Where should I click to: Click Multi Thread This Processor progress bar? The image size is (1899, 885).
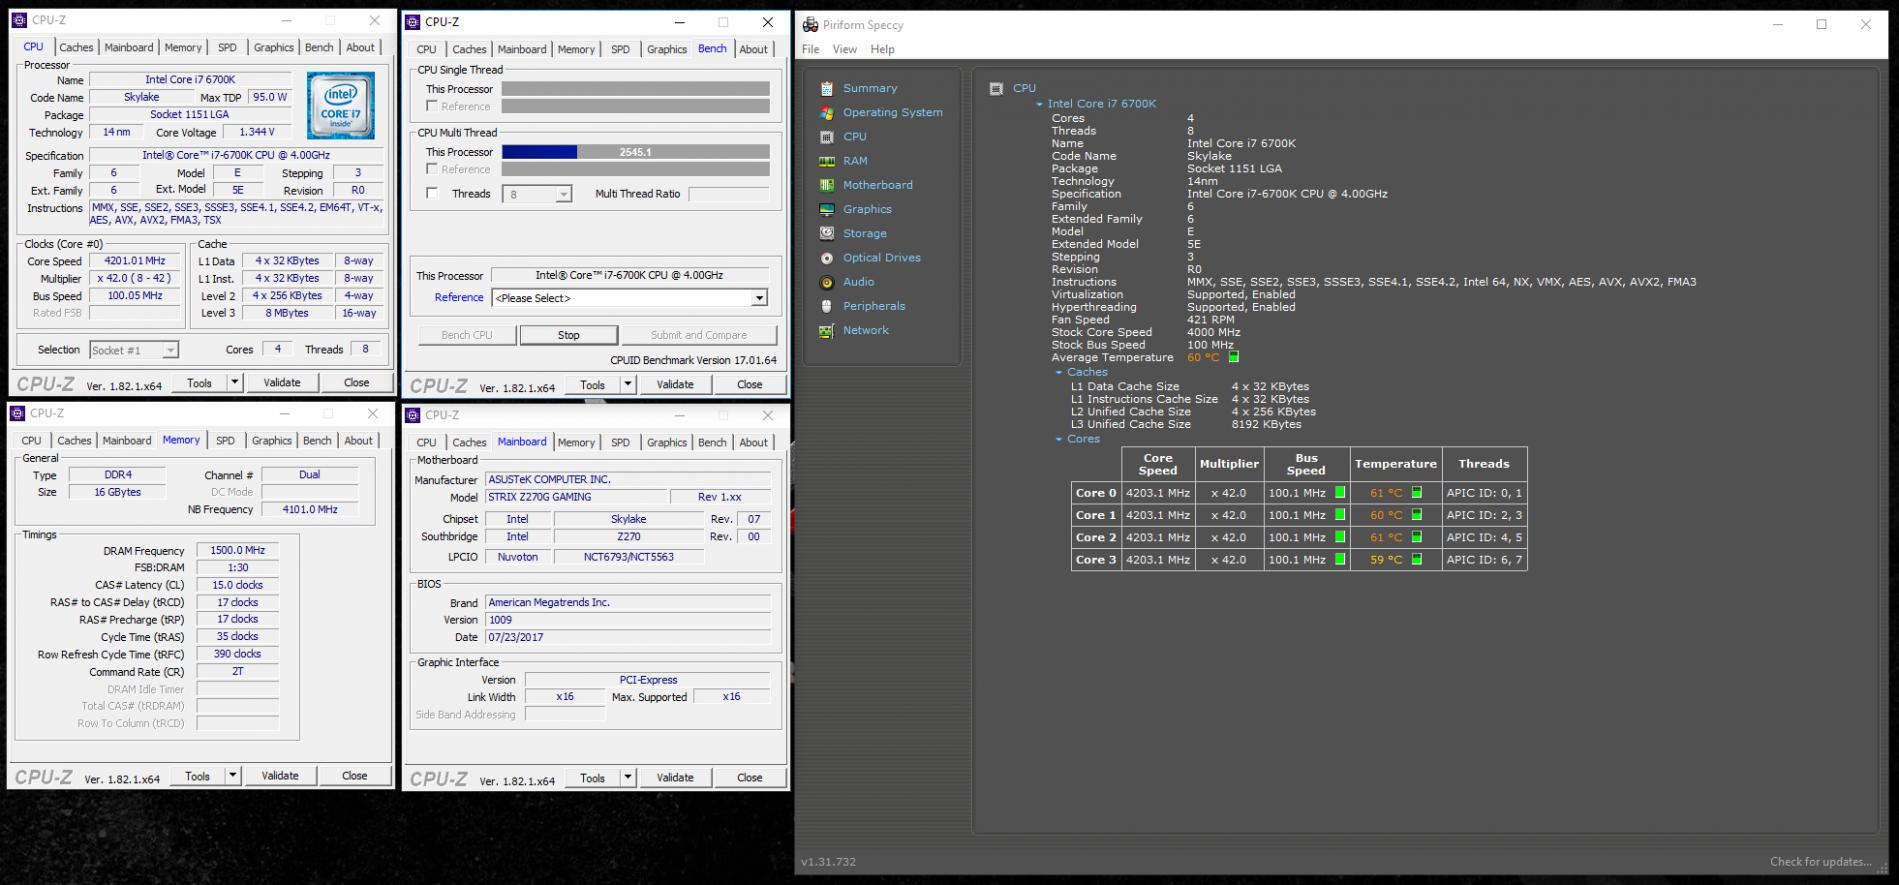(x=635, y=152)
